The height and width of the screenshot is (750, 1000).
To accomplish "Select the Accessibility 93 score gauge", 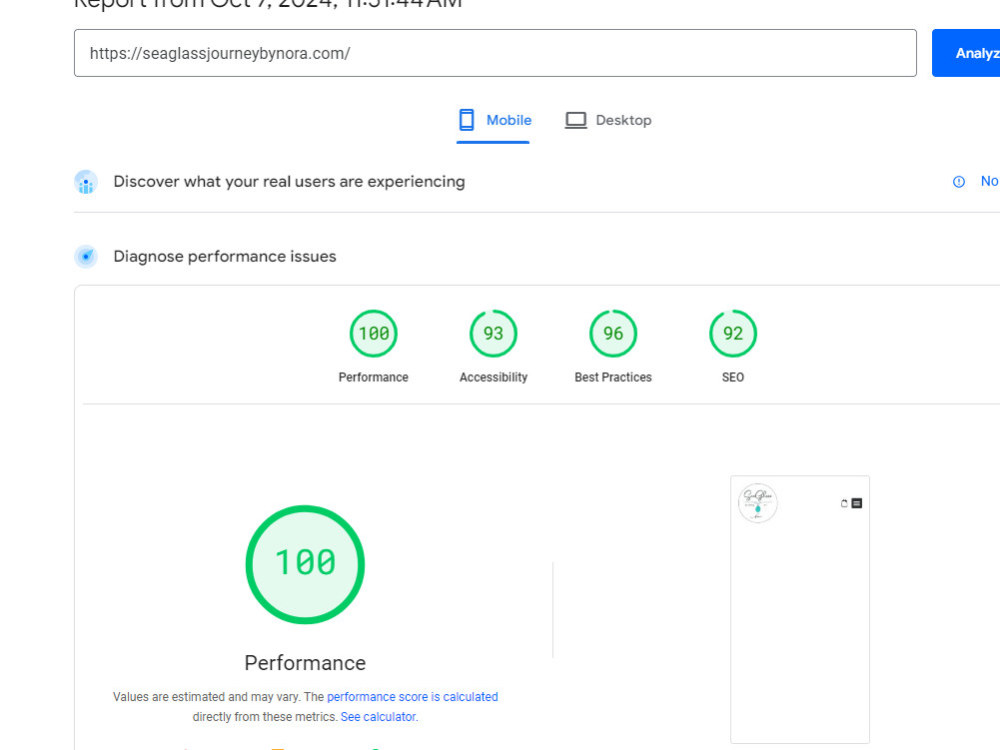I will click(493, 334).
